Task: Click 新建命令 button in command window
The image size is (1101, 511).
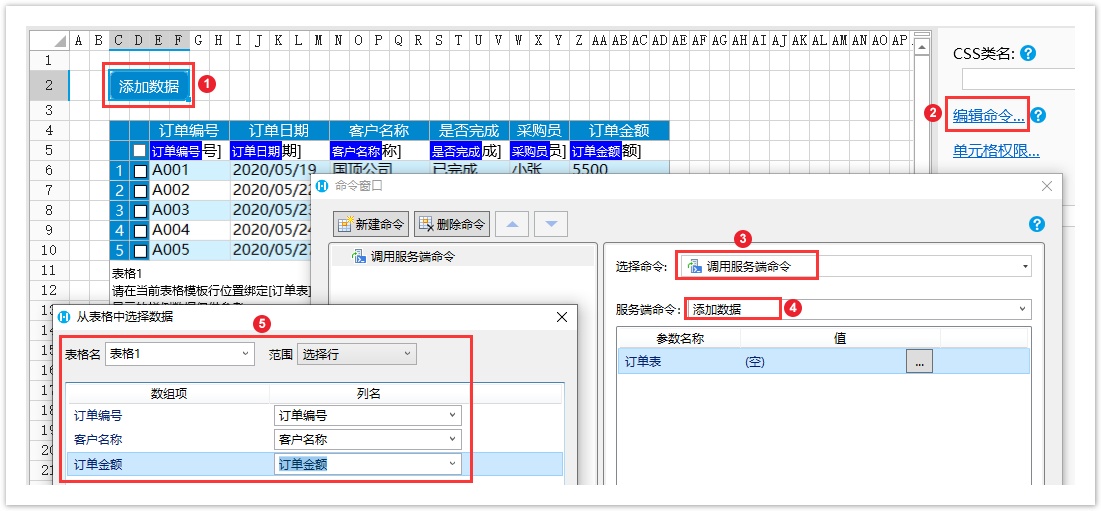Action: click(x=371, y=224)
